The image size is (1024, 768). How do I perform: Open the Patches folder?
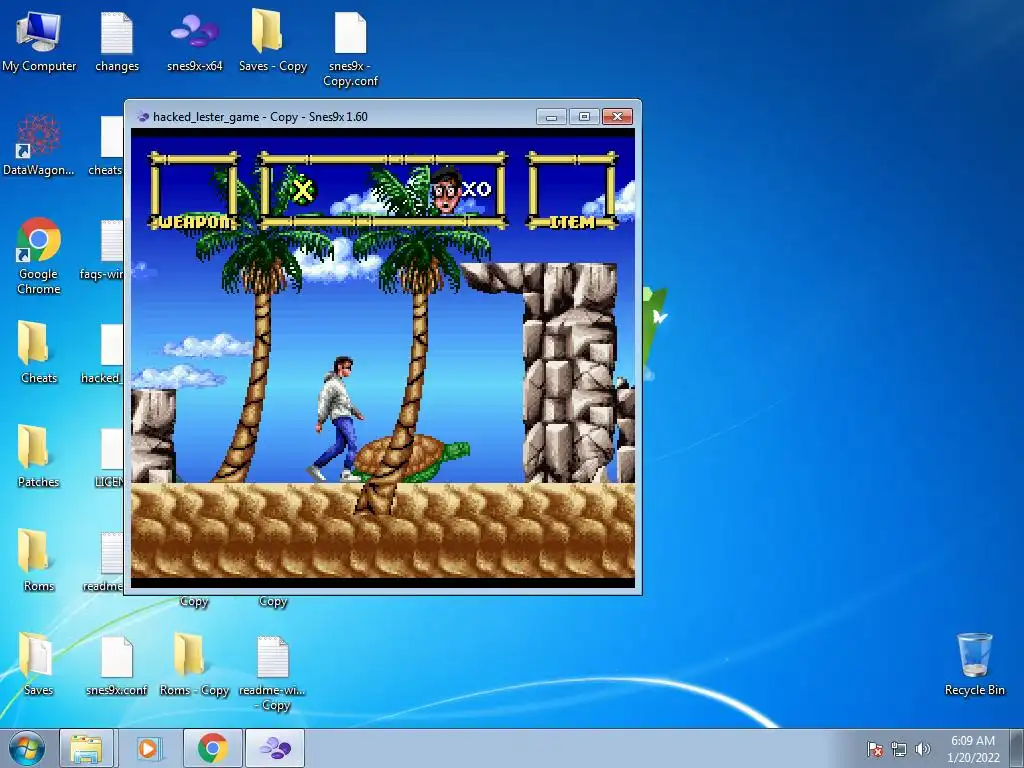coord(39,456)
